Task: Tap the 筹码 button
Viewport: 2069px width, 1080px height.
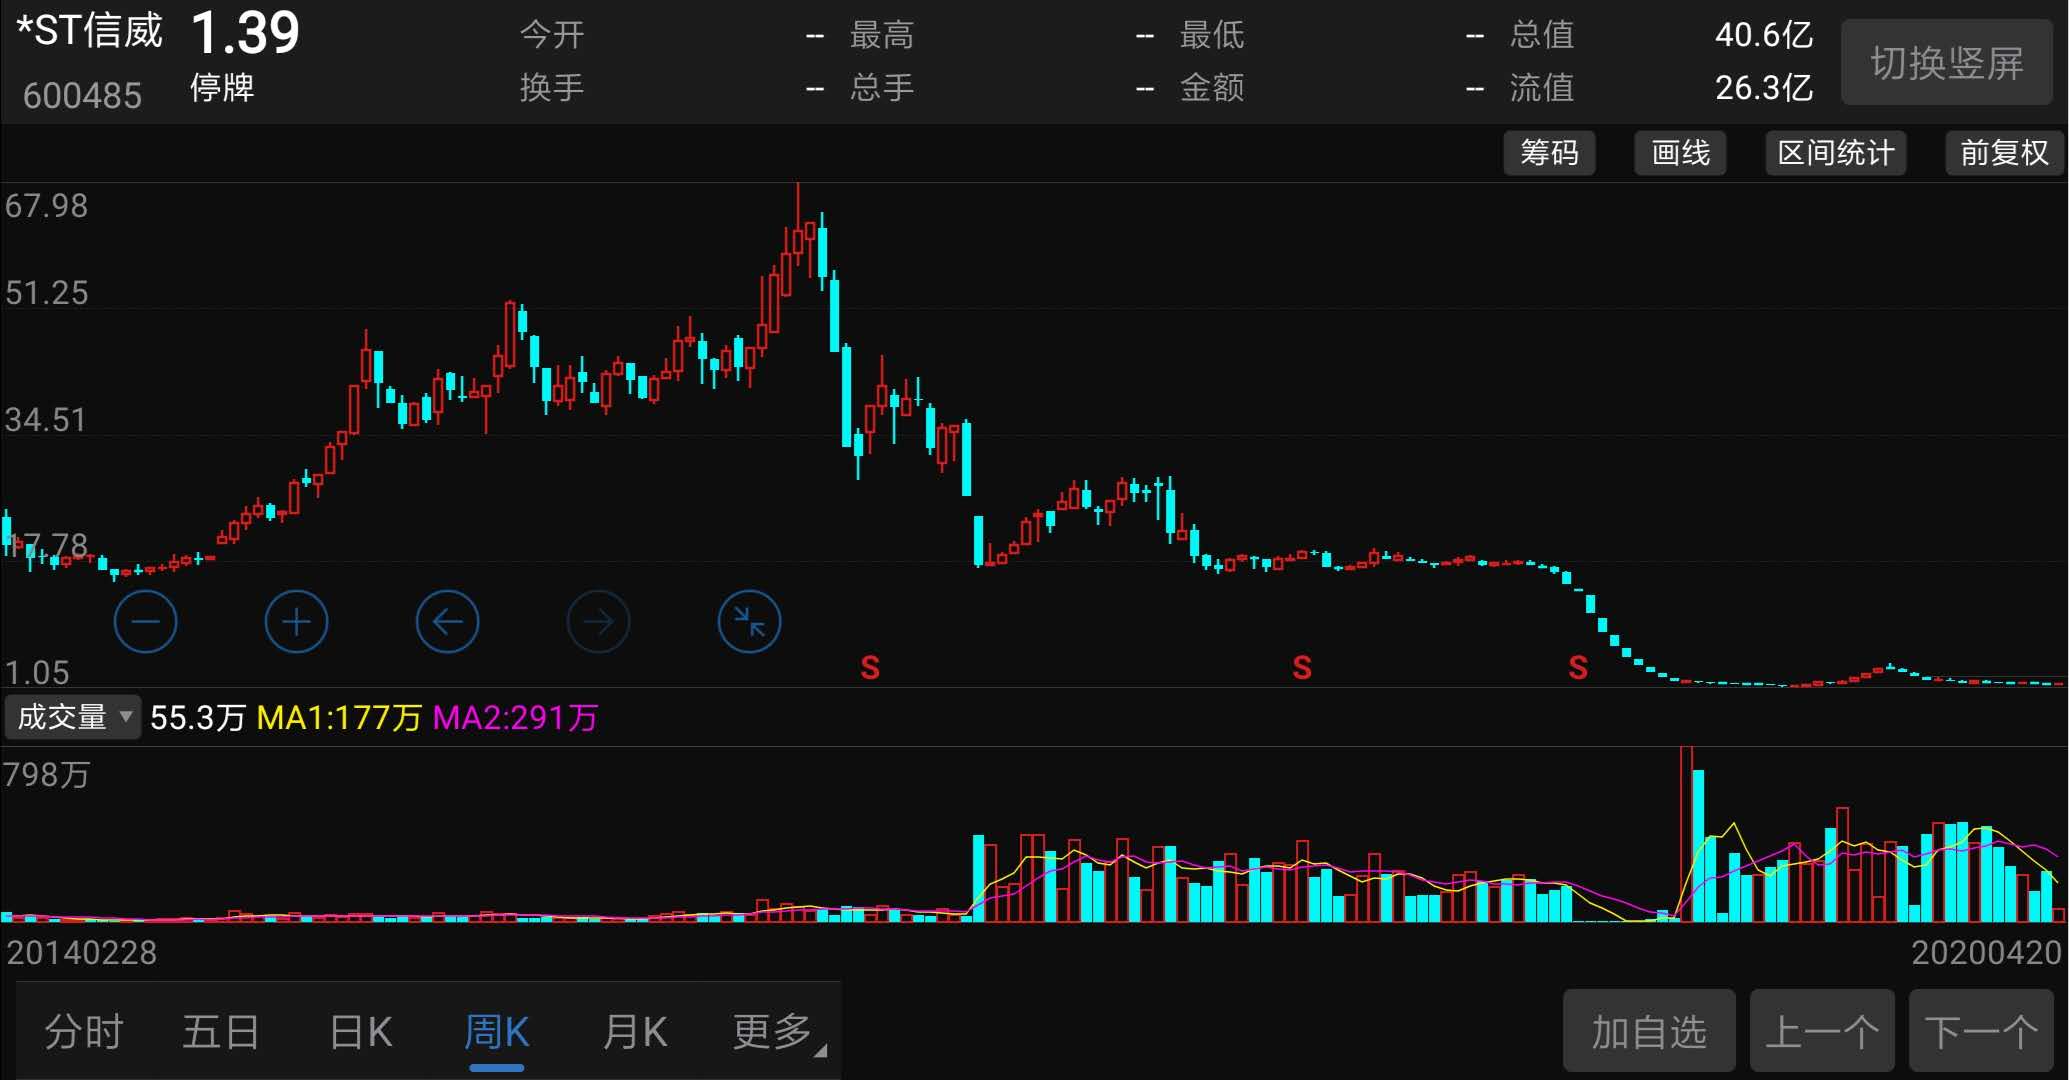Action: 1549,153
